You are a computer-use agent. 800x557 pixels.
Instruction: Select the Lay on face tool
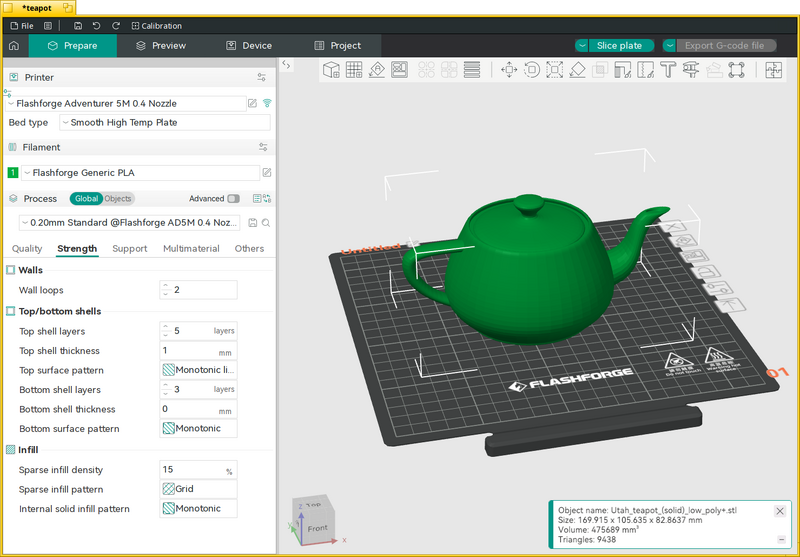(577, 70)
